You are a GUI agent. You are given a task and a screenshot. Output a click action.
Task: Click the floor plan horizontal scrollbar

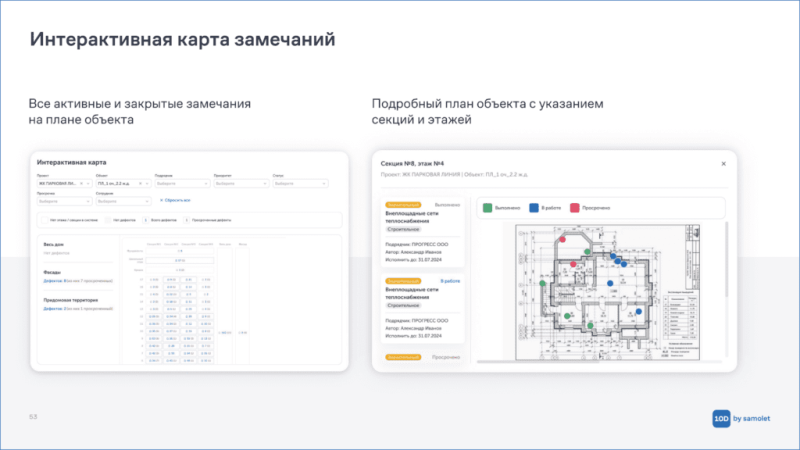coord(538,362)
